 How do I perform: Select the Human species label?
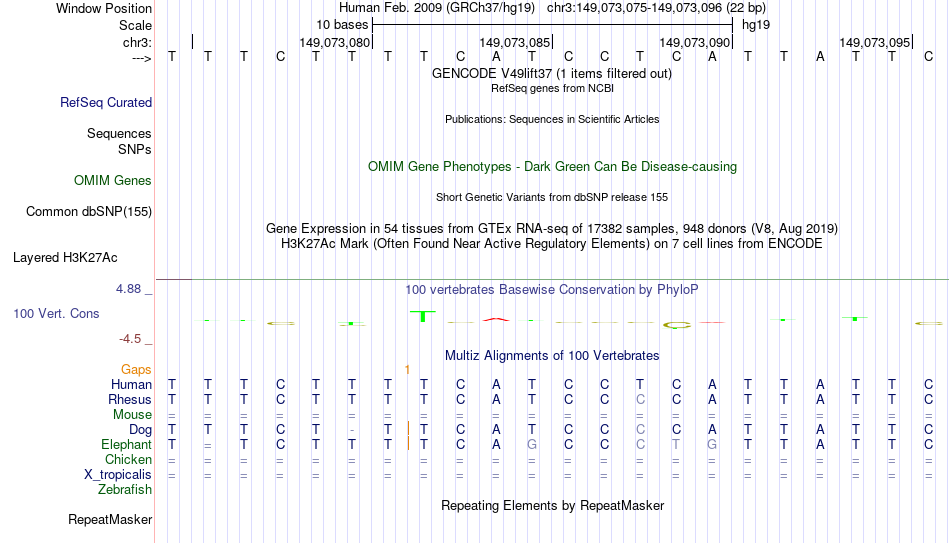pyautogui.click(x=131, y=384)
